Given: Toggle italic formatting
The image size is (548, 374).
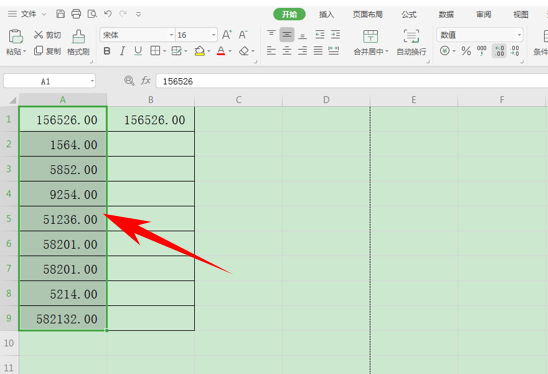Looking at the screenshot, I should coord(122,51).
